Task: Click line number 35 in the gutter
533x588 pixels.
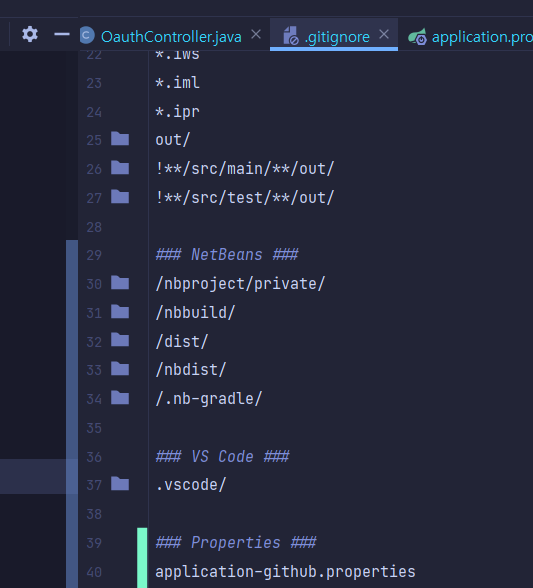Action: pyautogui.click(x=94, y=428)
